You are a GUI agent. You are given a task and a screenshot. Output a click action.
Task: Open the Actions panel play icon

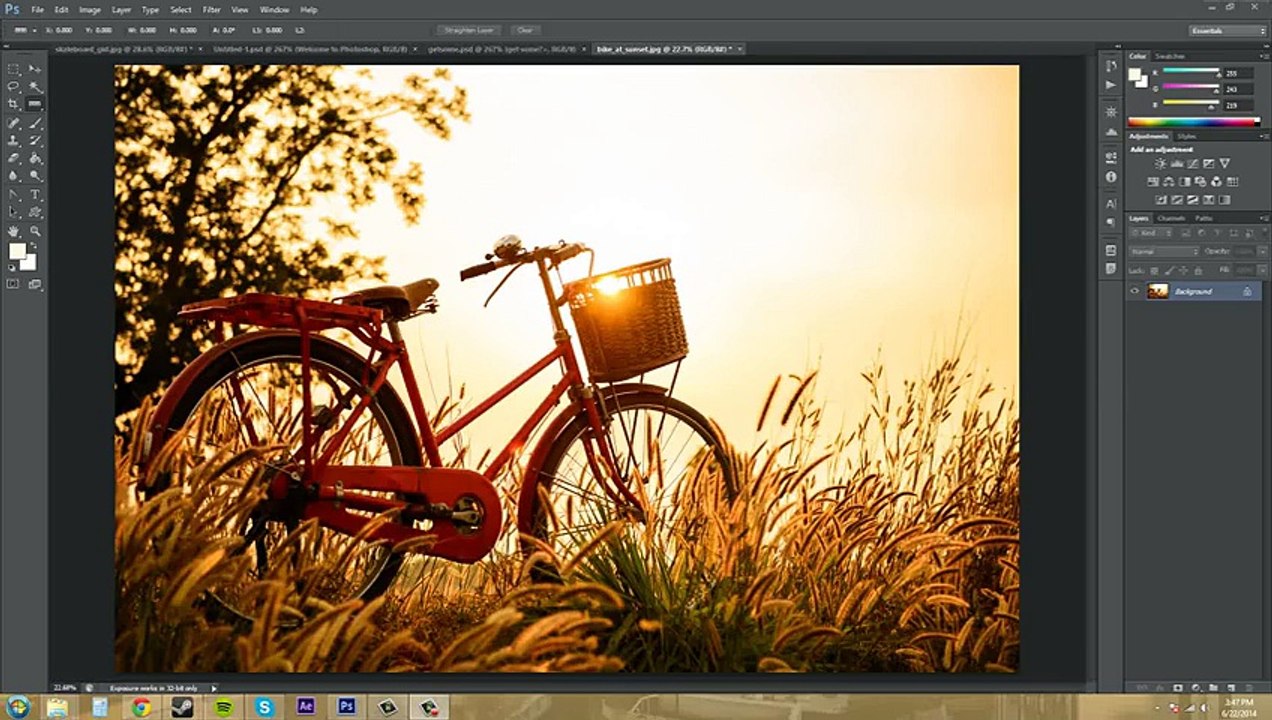click(1111, 85)
